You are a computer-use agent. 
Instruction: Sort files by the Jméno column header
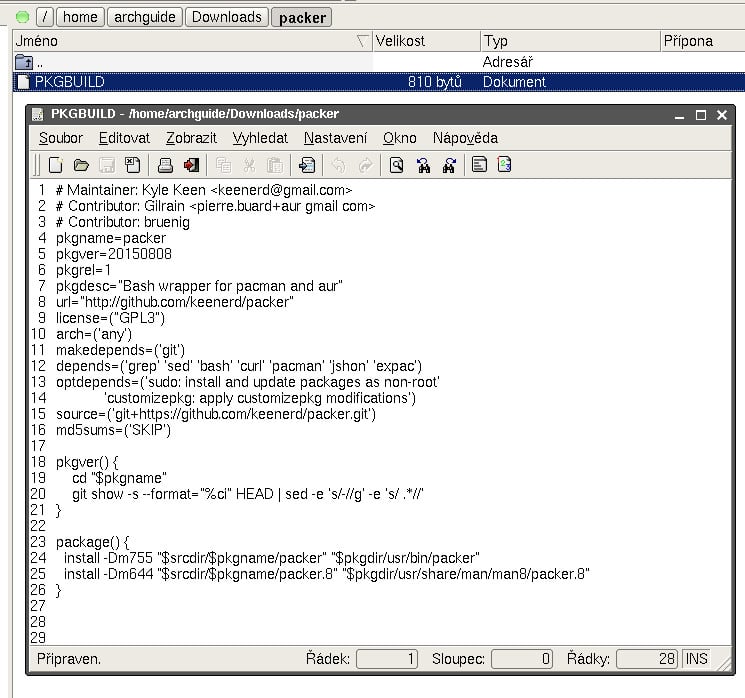click(x=192, y=41)
